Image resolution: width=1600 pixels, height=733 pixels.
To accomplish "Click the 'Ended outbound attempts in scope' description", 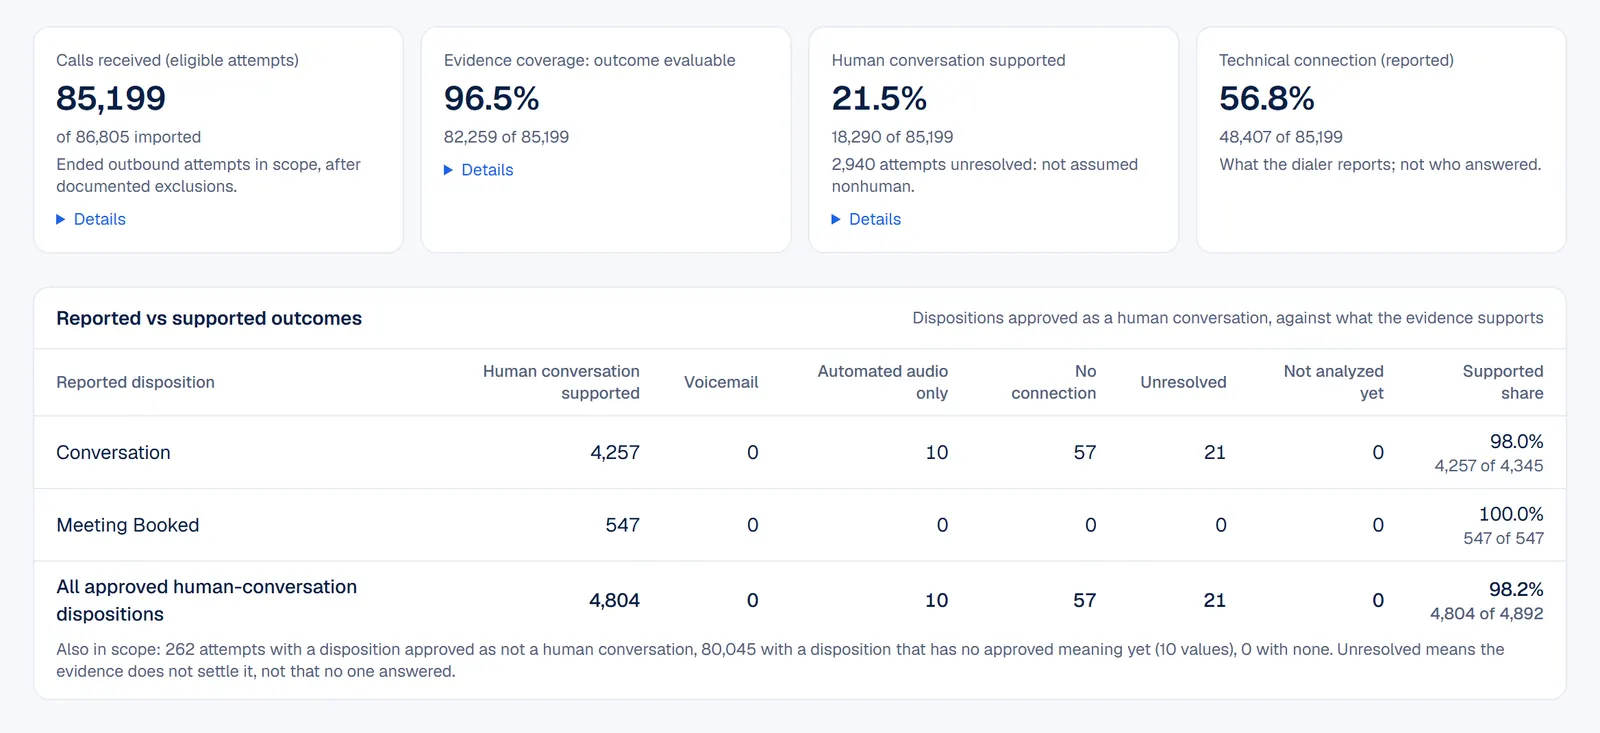I will pyautogui.click(x=208, y=175).
